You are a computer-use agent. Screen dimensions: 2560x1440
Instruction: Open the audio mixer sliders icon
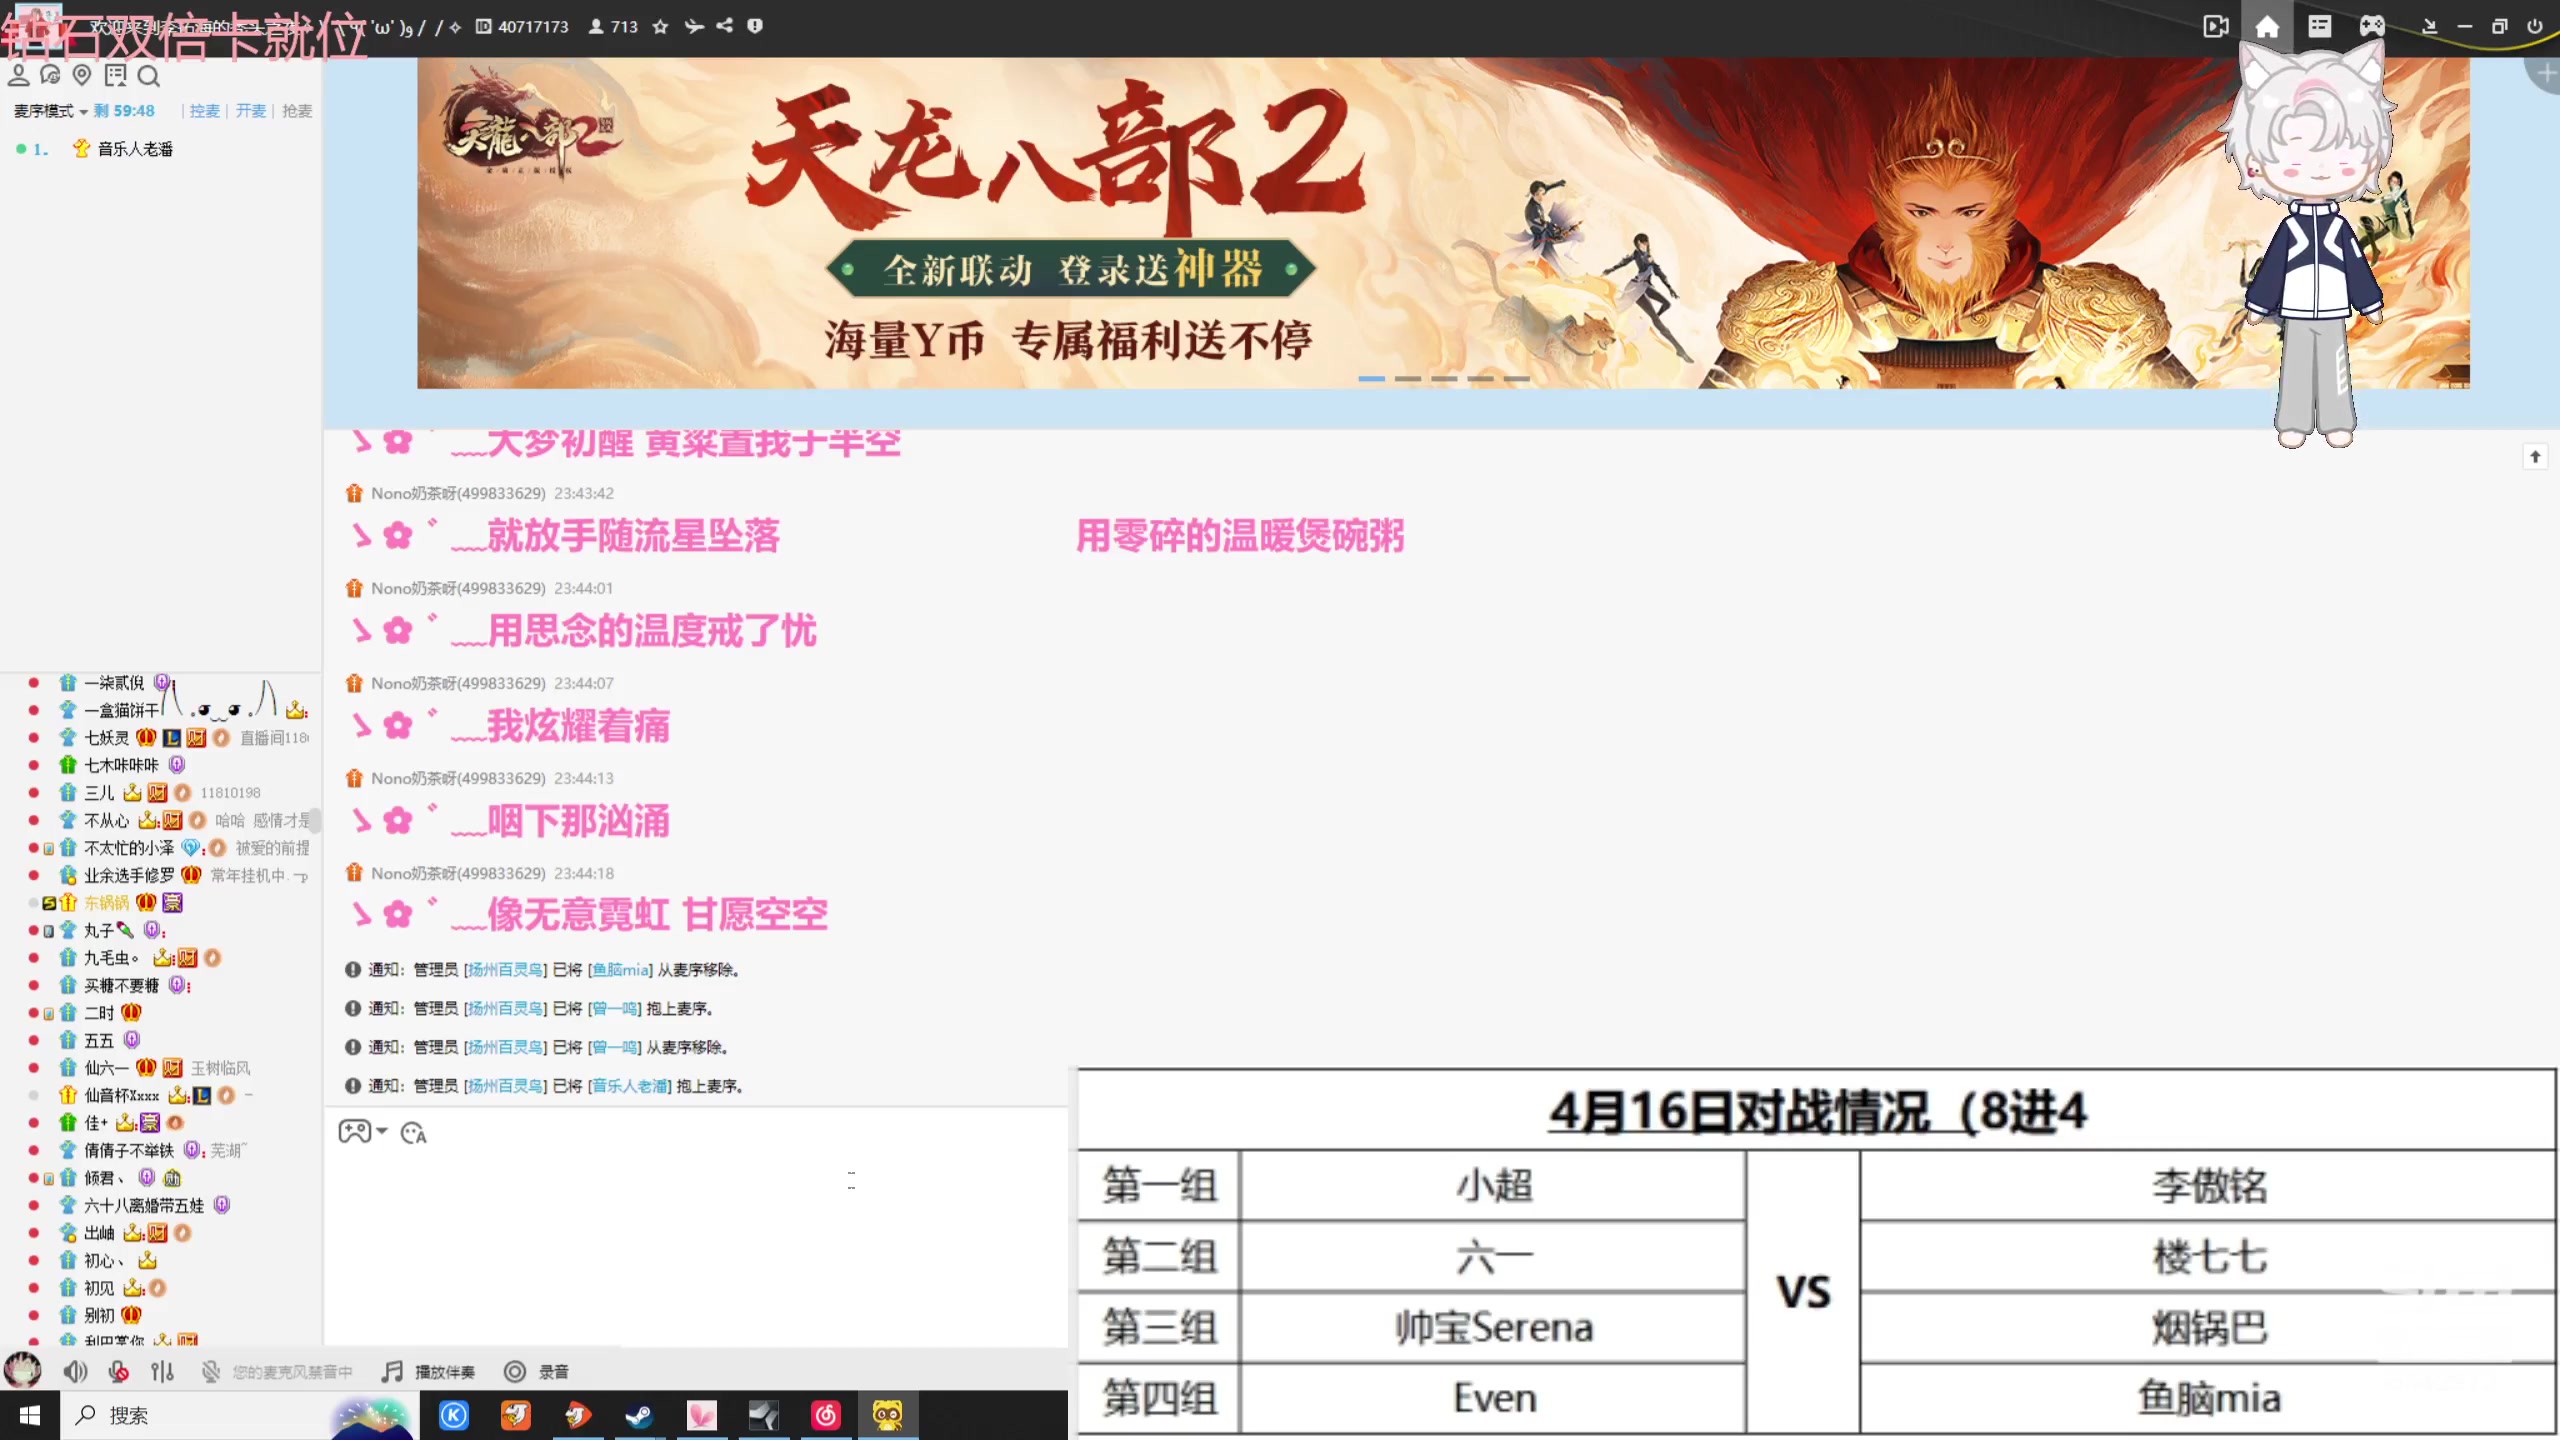[x=162, y=1371]
